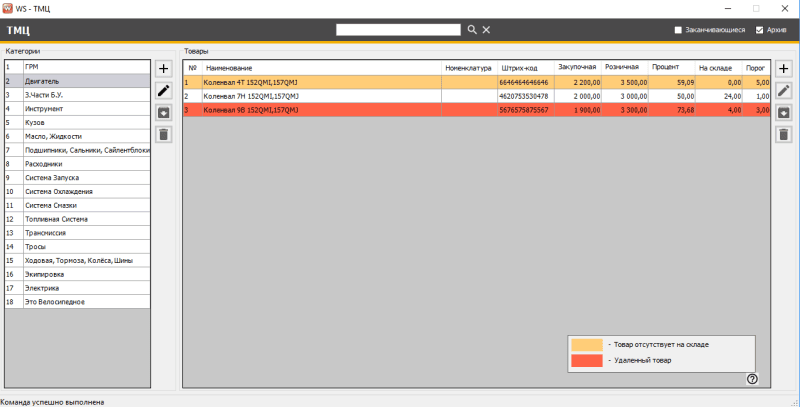Add a new category with the plus button
Viewport: 802px width, 407px height.
[164, 69]
